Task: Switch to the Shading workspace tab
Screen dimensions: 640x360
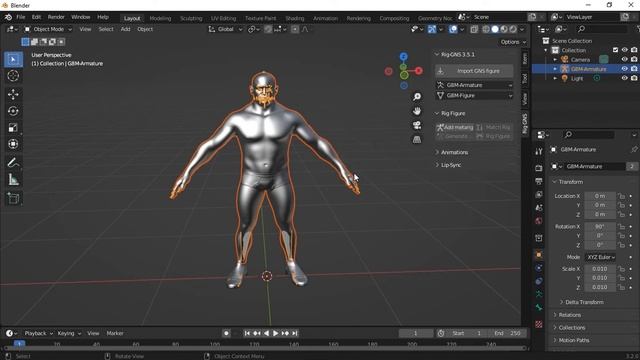Action: tap(295, 18)
